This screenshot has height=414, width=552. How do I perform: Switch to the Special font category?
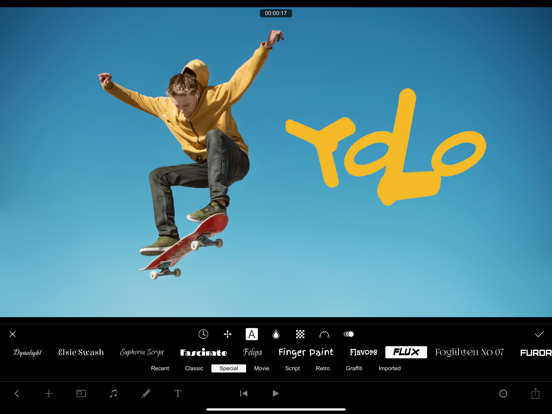coord(228,368)
